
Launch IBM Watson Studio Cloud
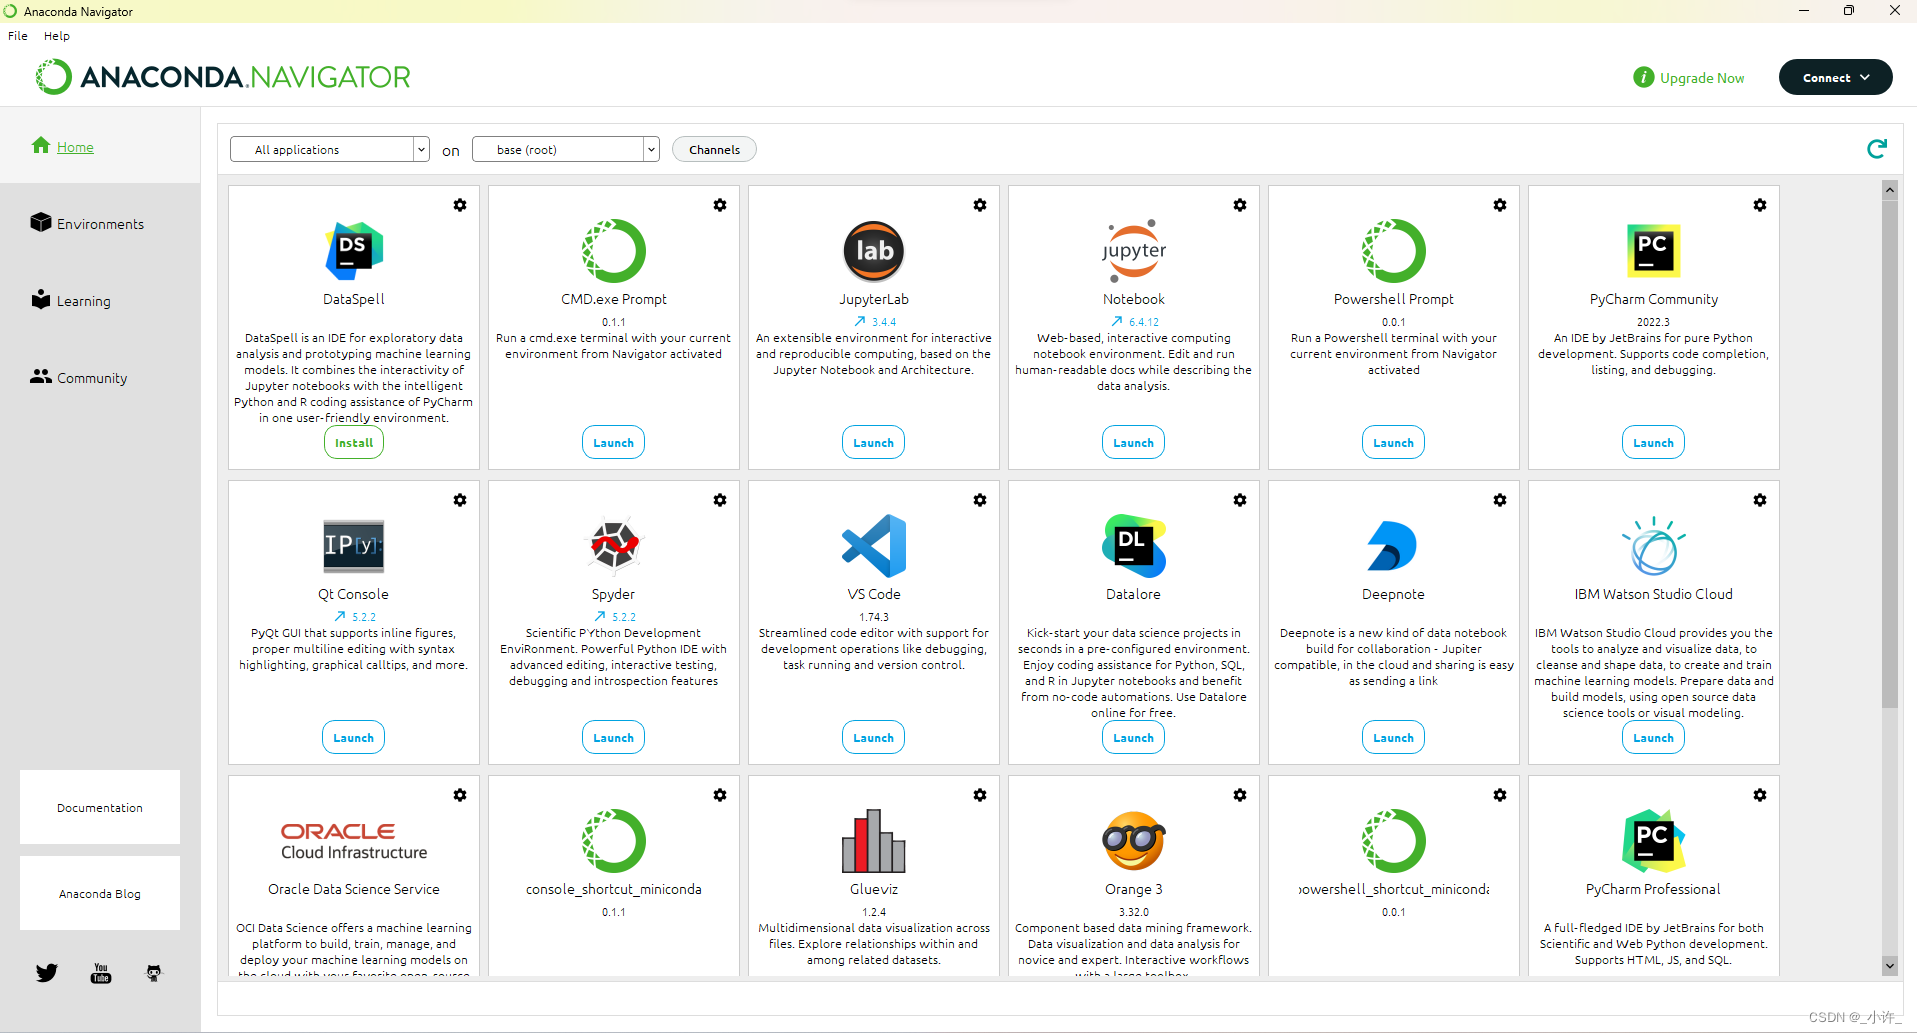(1653, 737)
